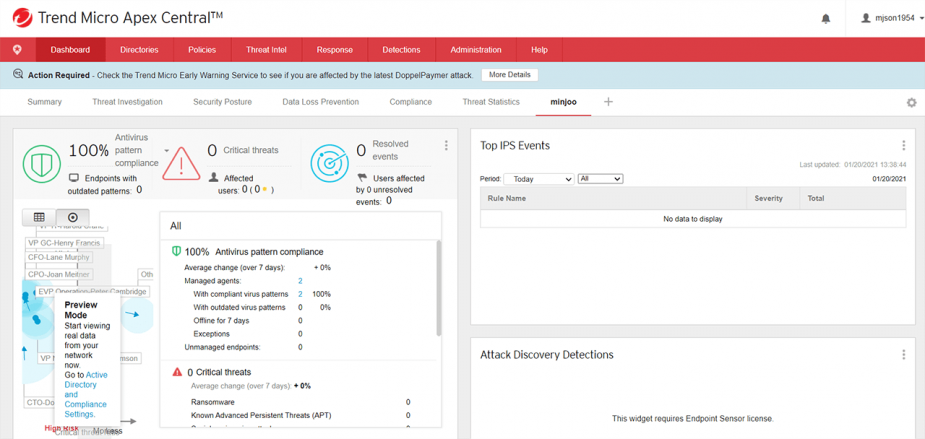Screen dimensions: 925x439
Task: Click the details panel vertical scrollbar
Action: click(438, 288)
